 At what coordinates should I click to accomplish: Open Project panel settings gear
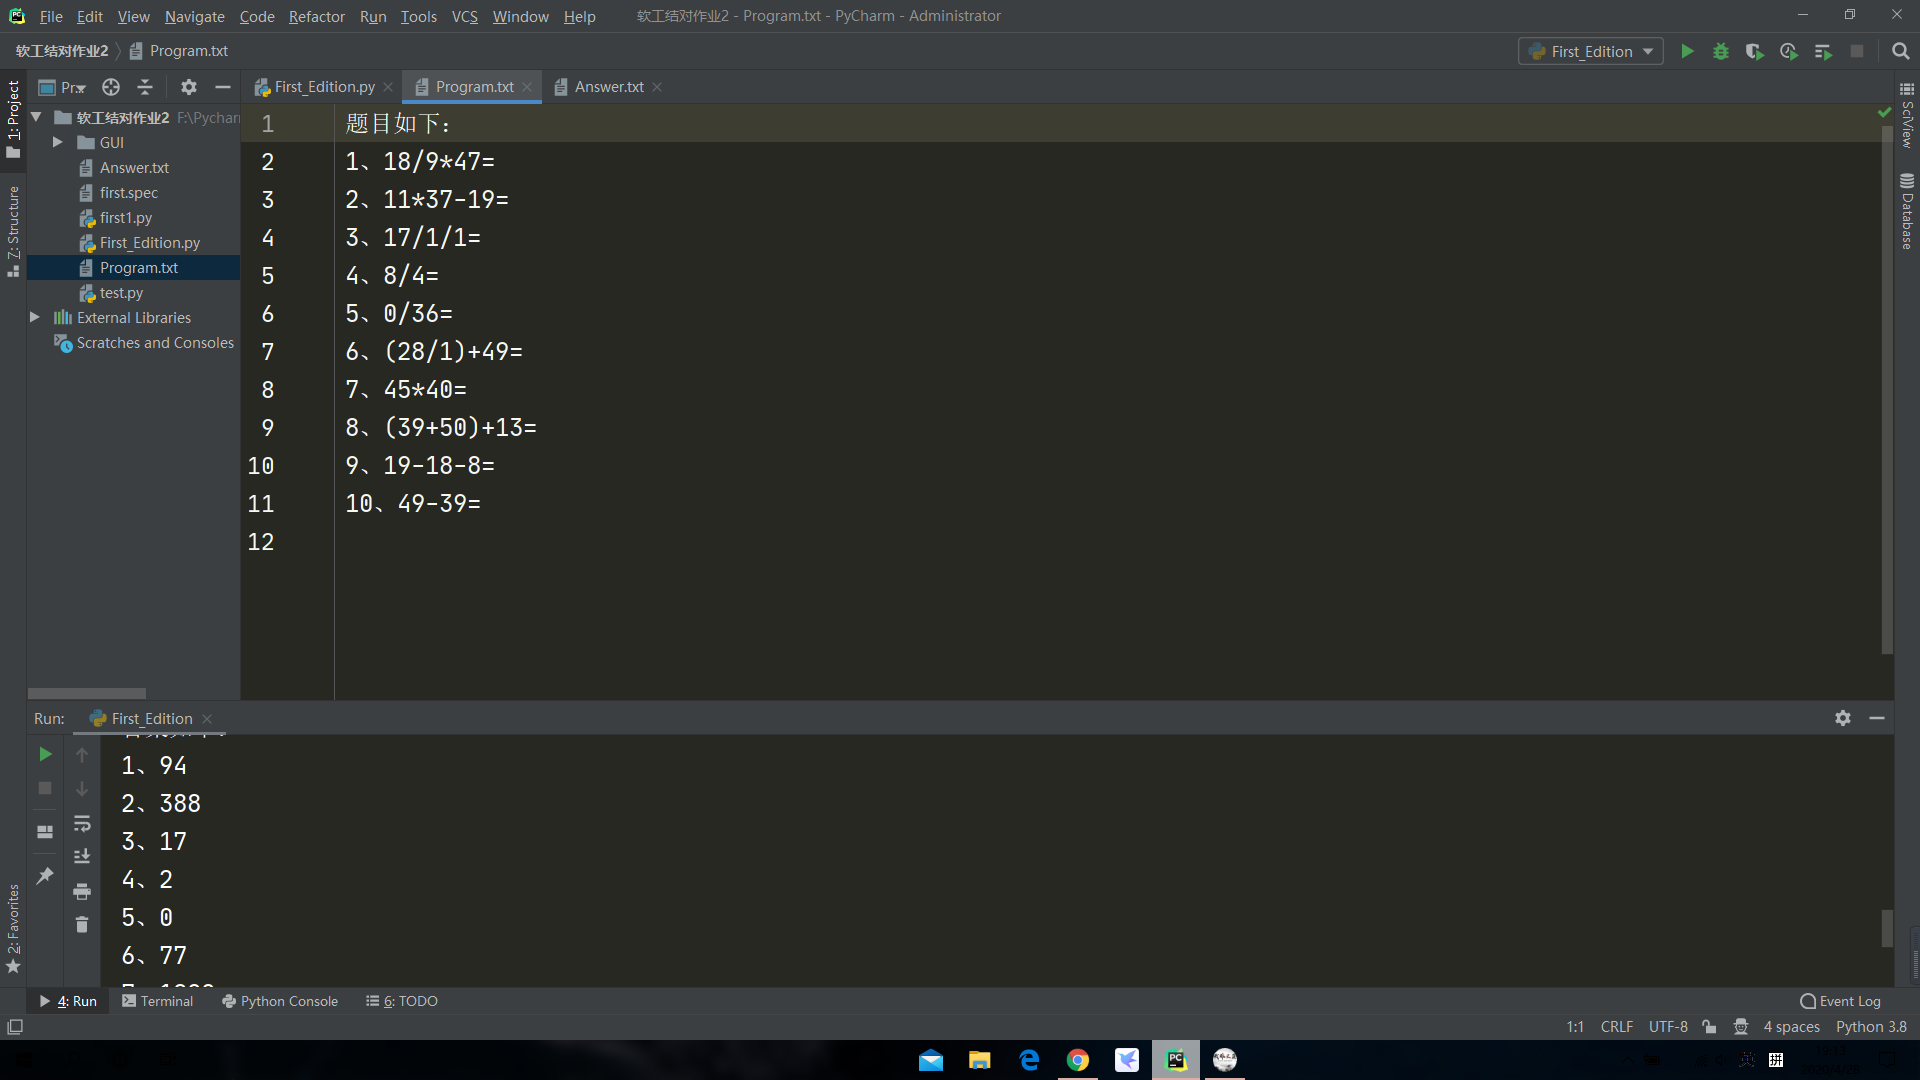188,87
